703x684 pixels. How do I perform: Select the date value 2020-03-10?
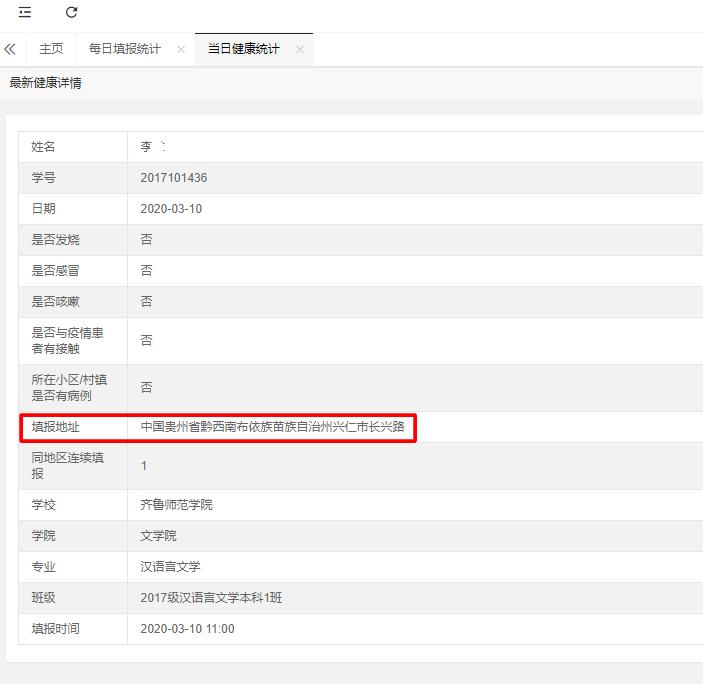173,209
